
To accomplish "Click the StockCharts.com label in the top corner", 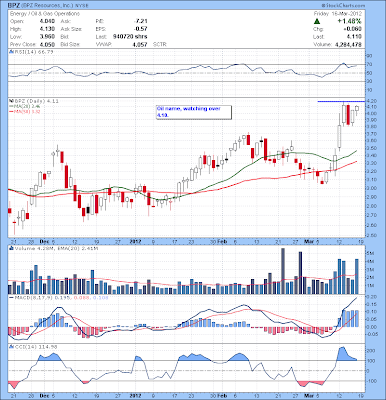I will [343, 6].
